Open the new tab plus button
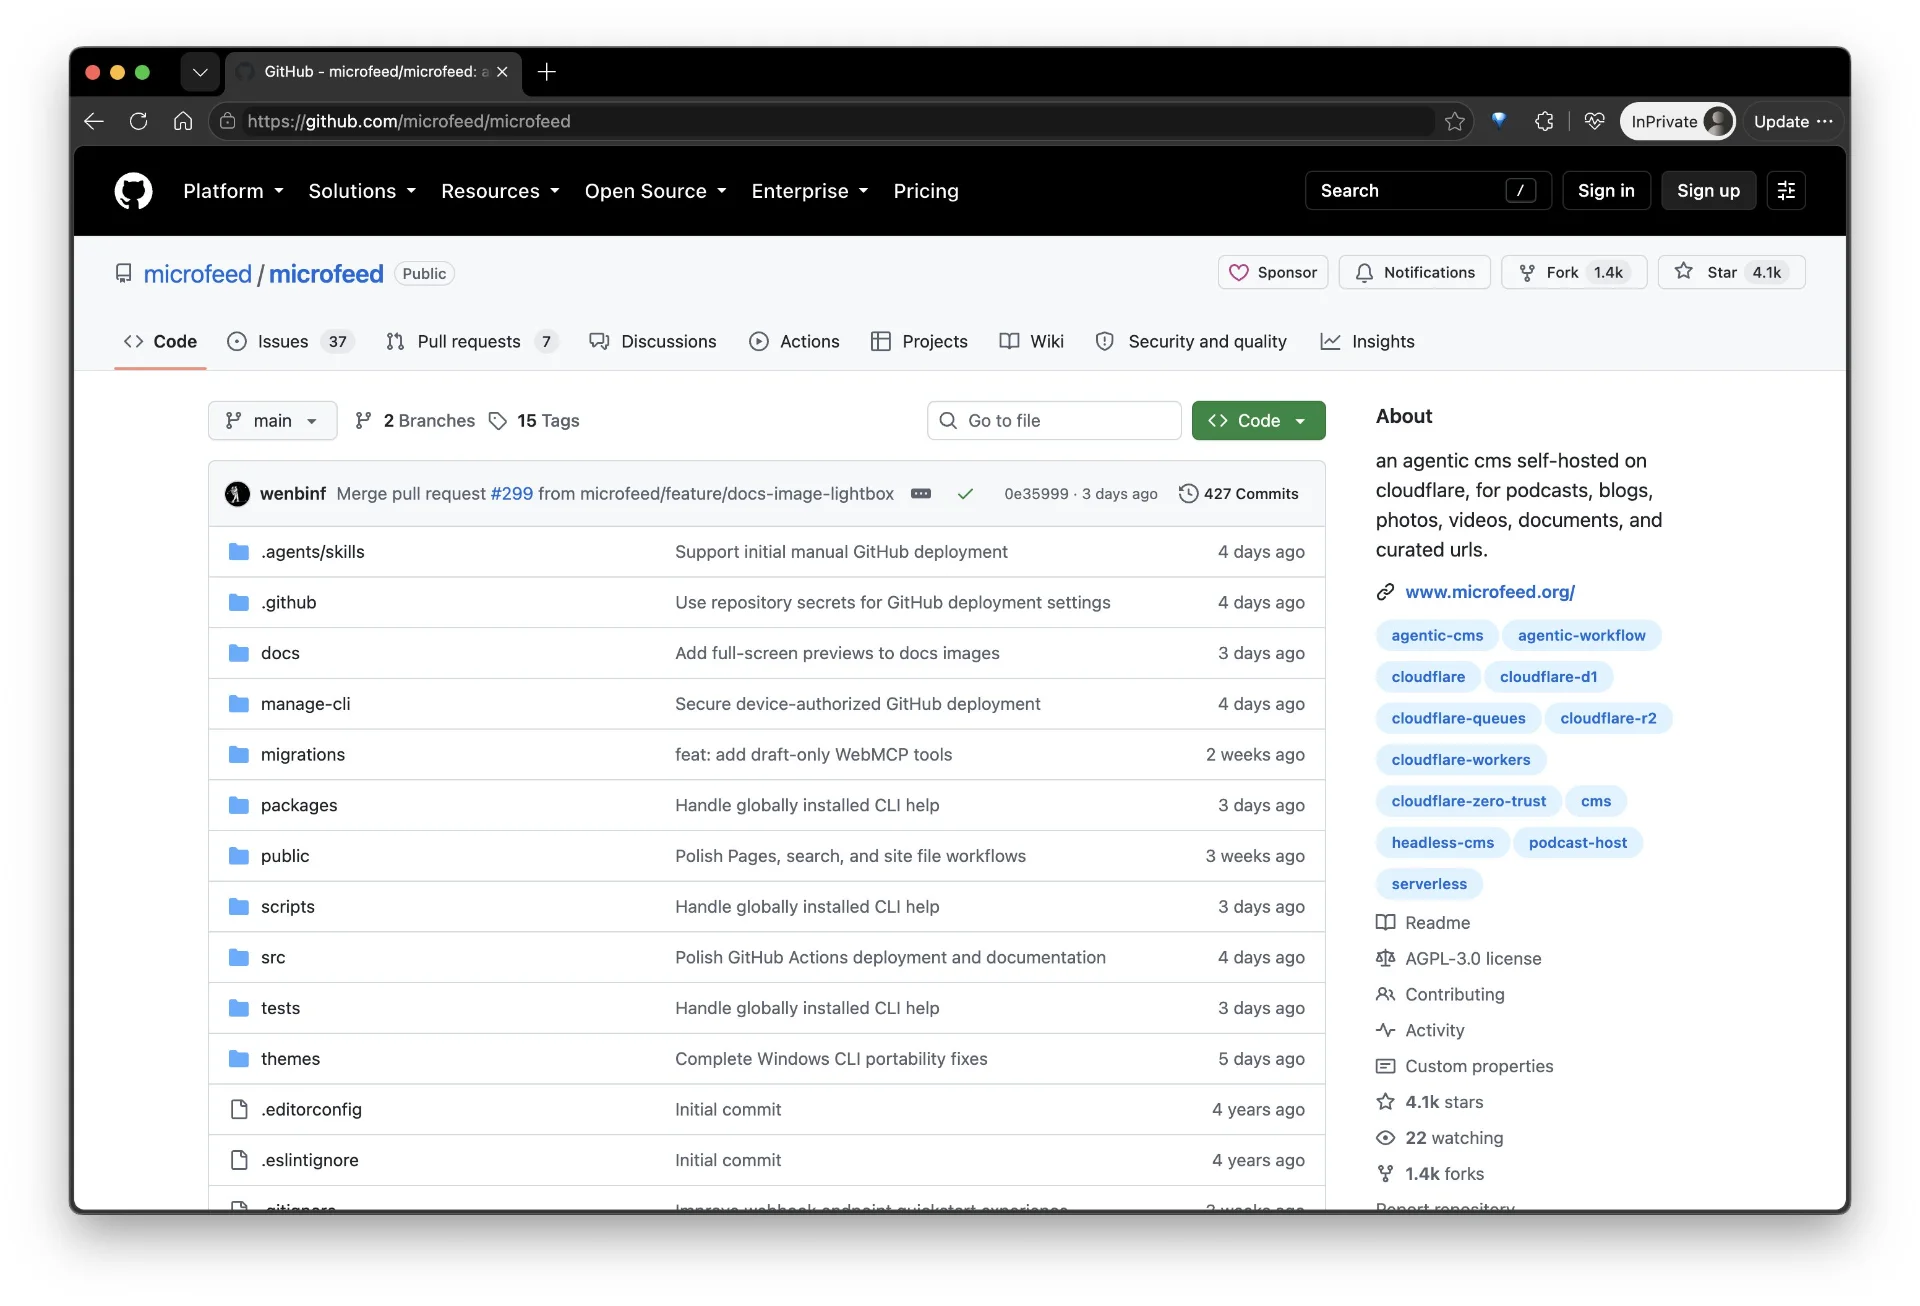The image size is (1920, 1306). (546, 72)
